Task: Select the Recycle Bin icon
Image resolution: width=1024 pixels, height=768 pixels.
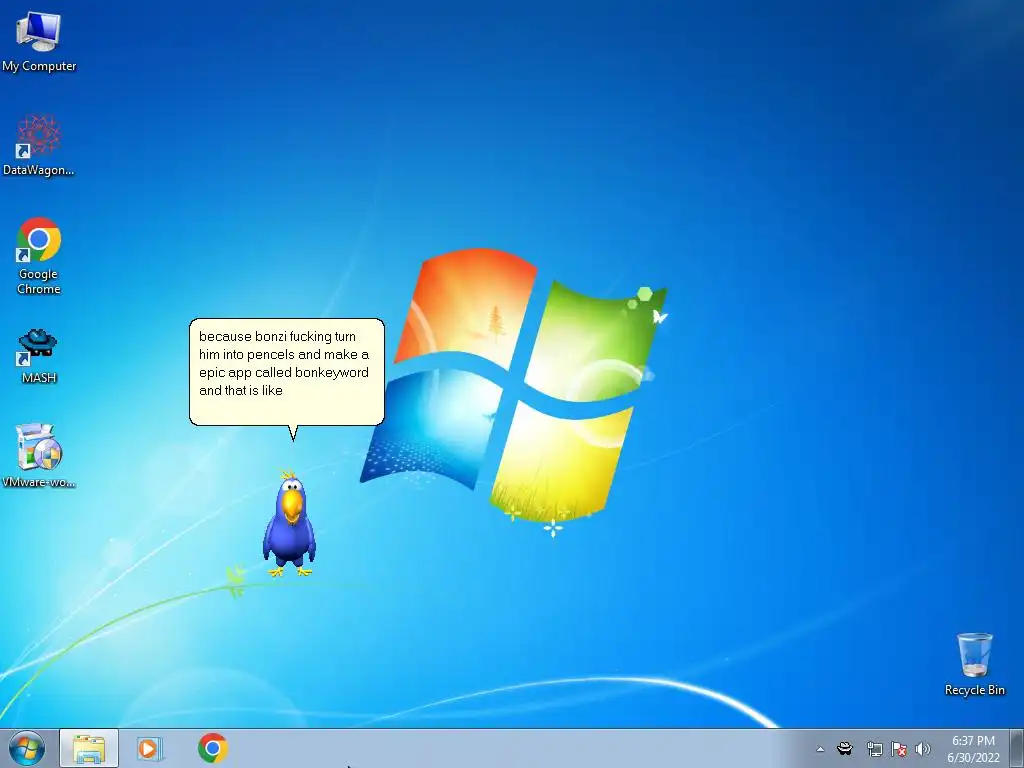Action: point(974,664)
